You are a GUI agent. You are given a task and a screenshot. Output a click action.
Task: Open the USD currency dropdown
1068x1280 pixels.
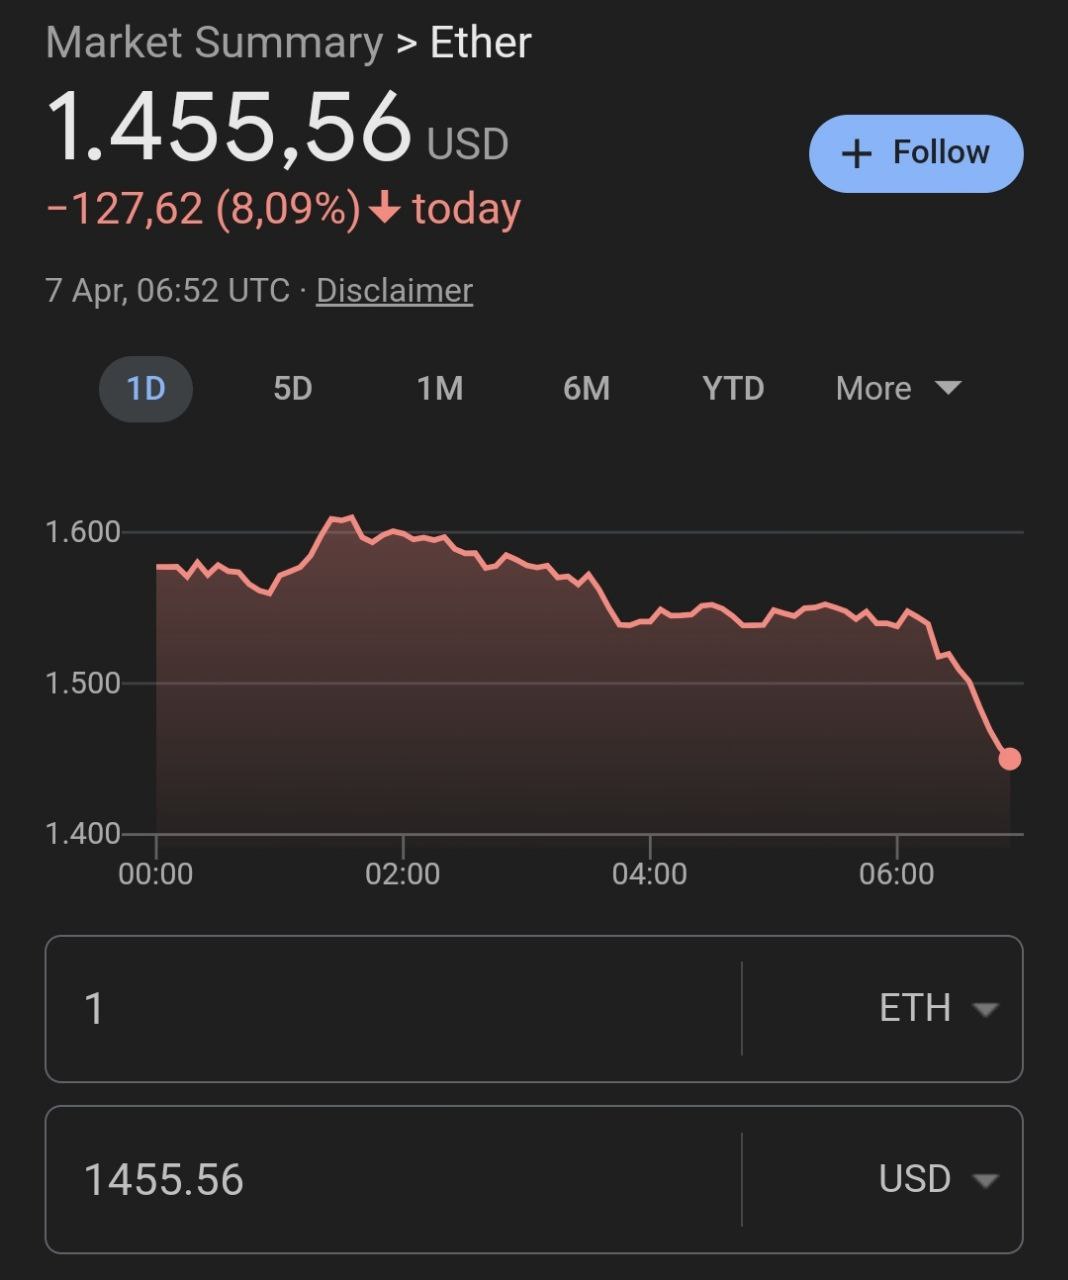pyautogui.click(x=937, y=1179)
